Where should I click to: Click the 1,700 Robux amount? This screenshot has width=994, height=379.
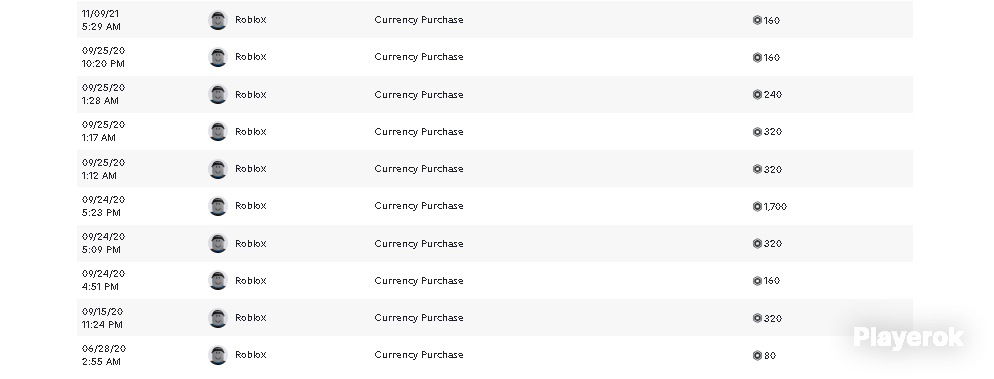(x=775, y=207)
